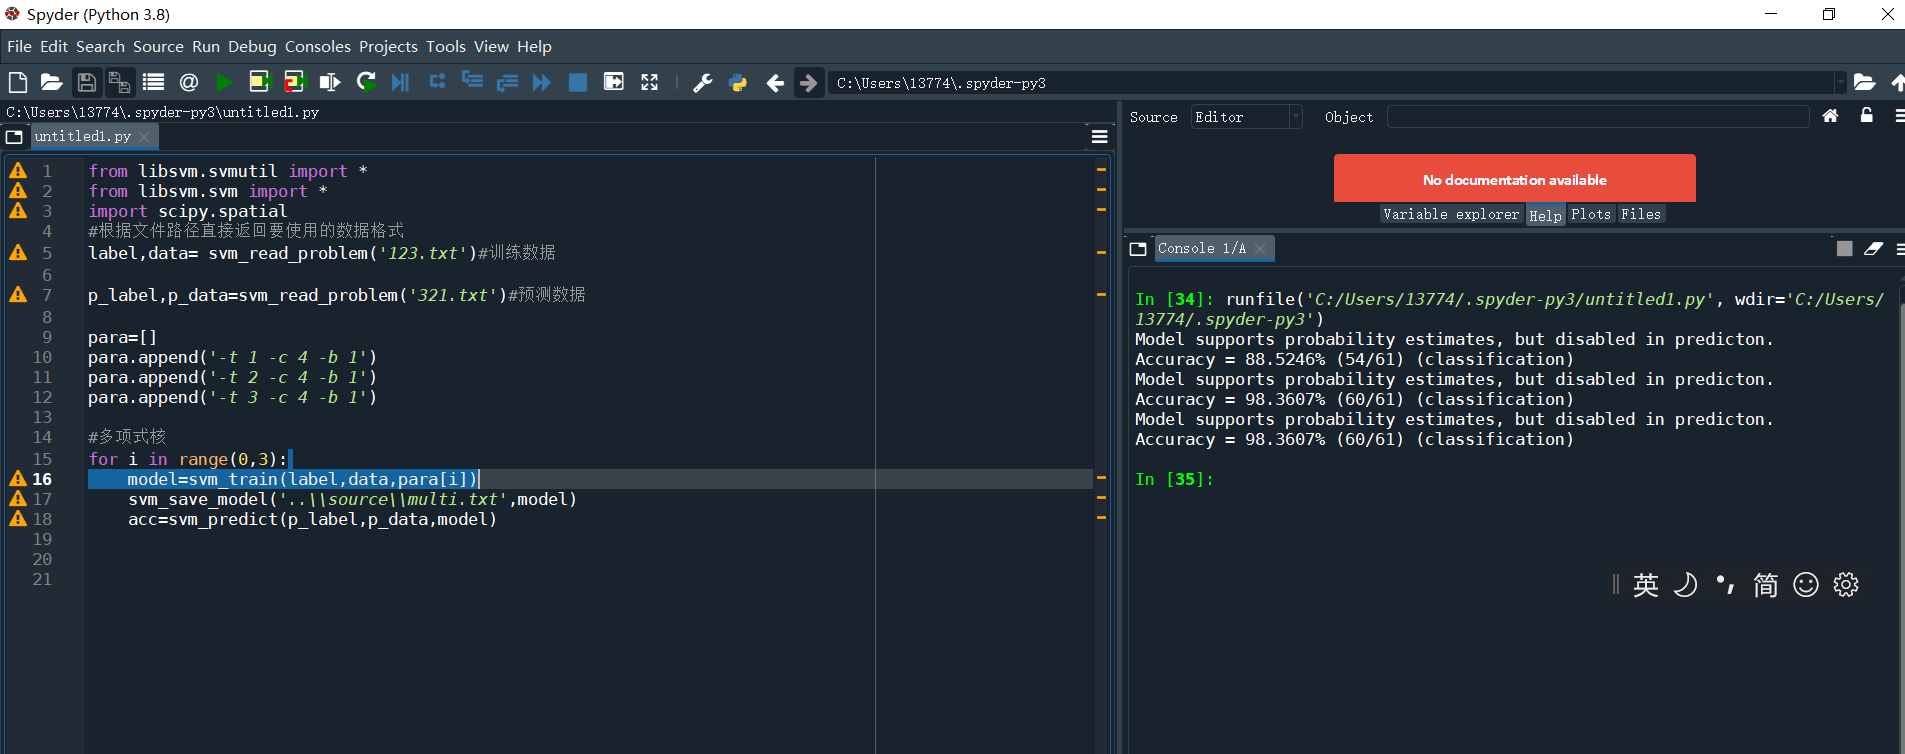
Task: Interrupt kernel gray stop square
Action: click(x=1845, y=248)
